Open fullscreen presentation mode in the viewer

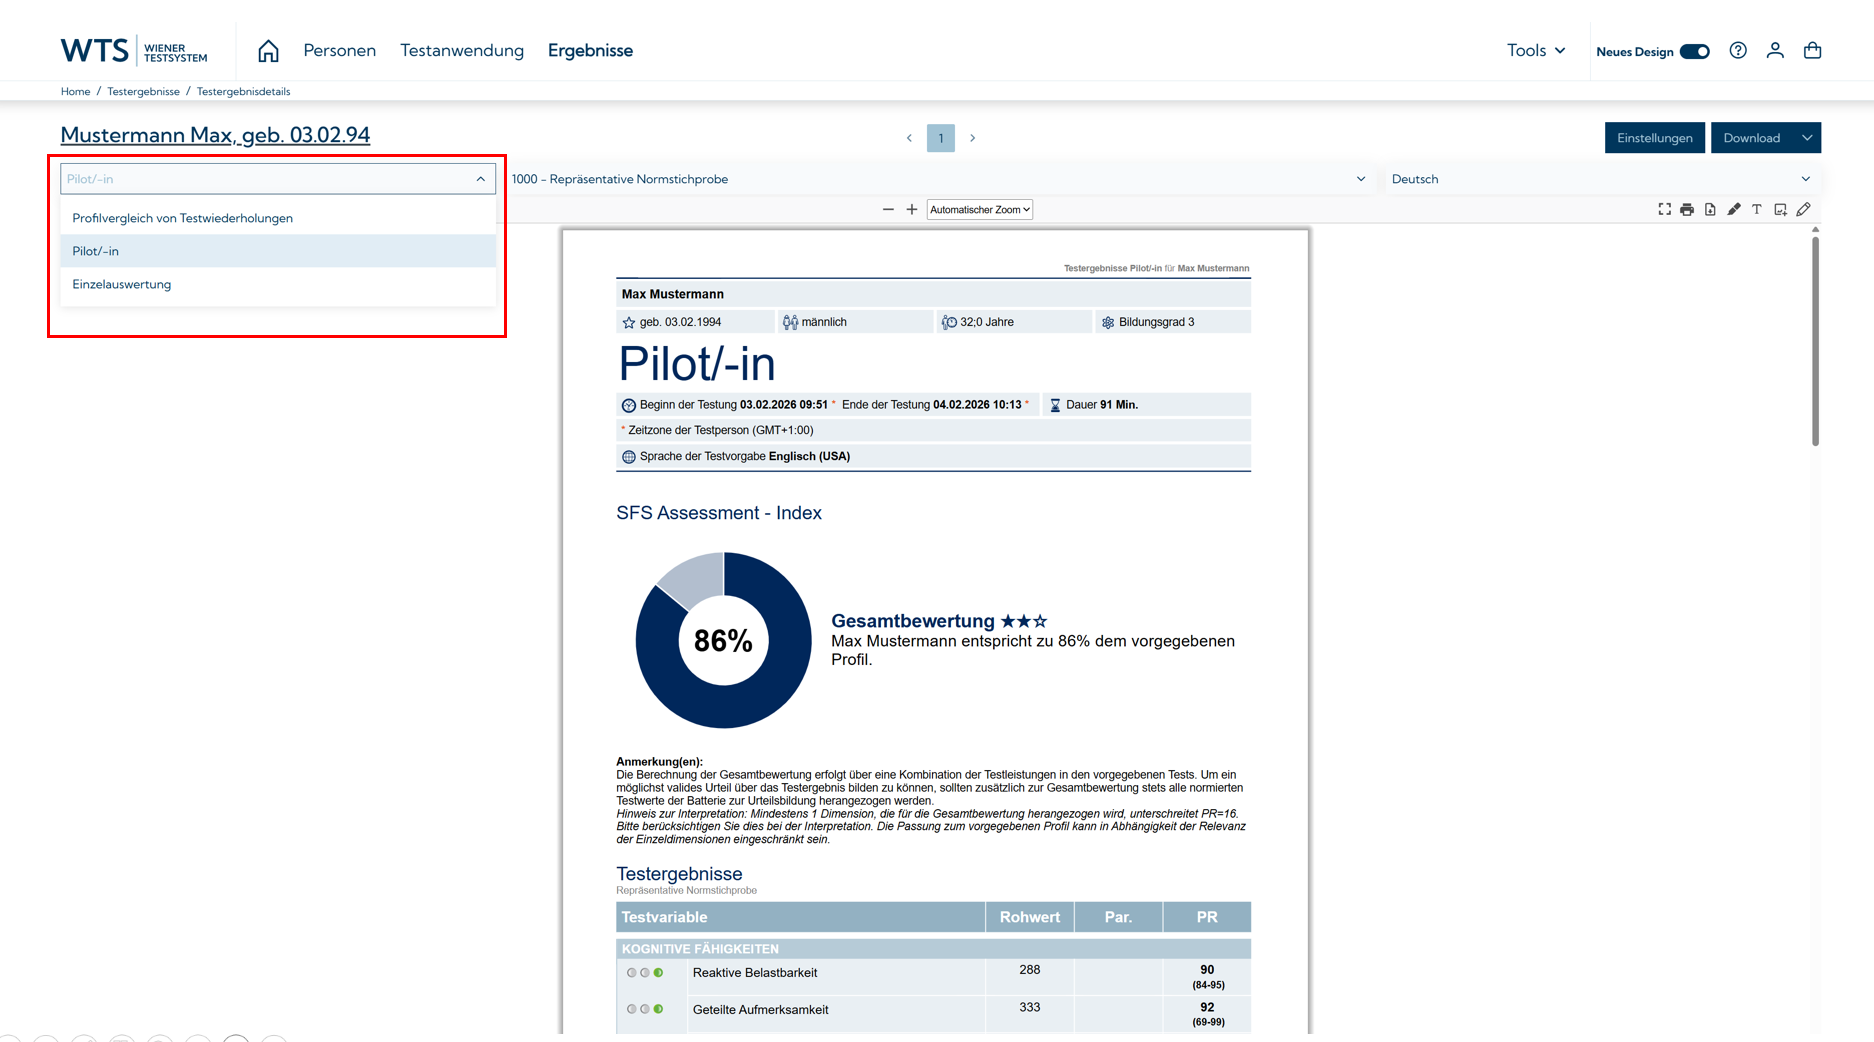pos(1664,210)
